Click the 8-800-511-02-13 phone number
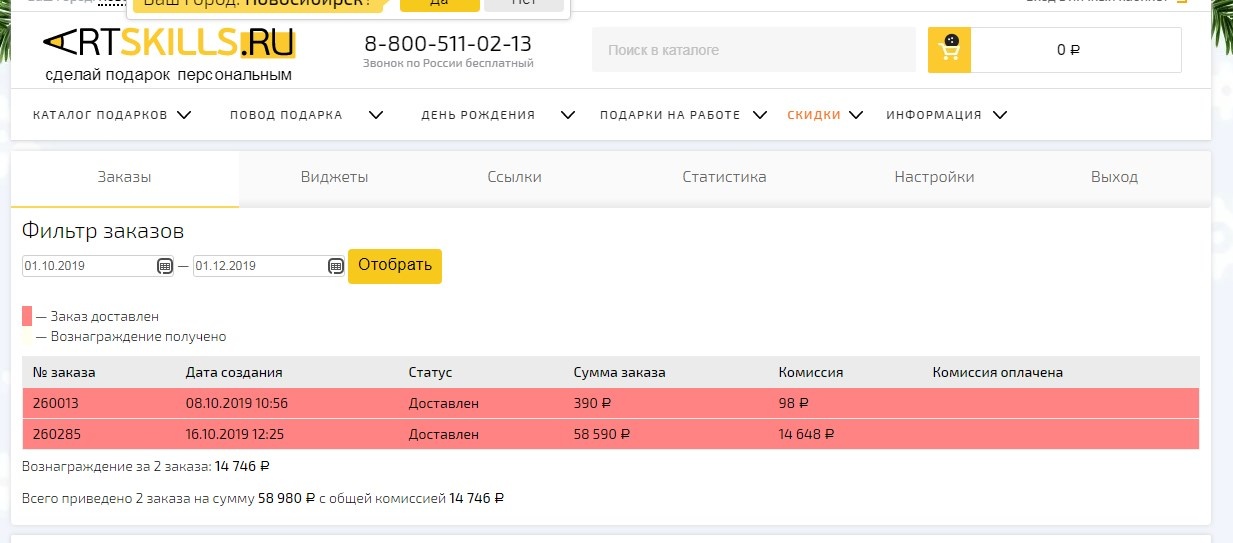 (447, 44)
